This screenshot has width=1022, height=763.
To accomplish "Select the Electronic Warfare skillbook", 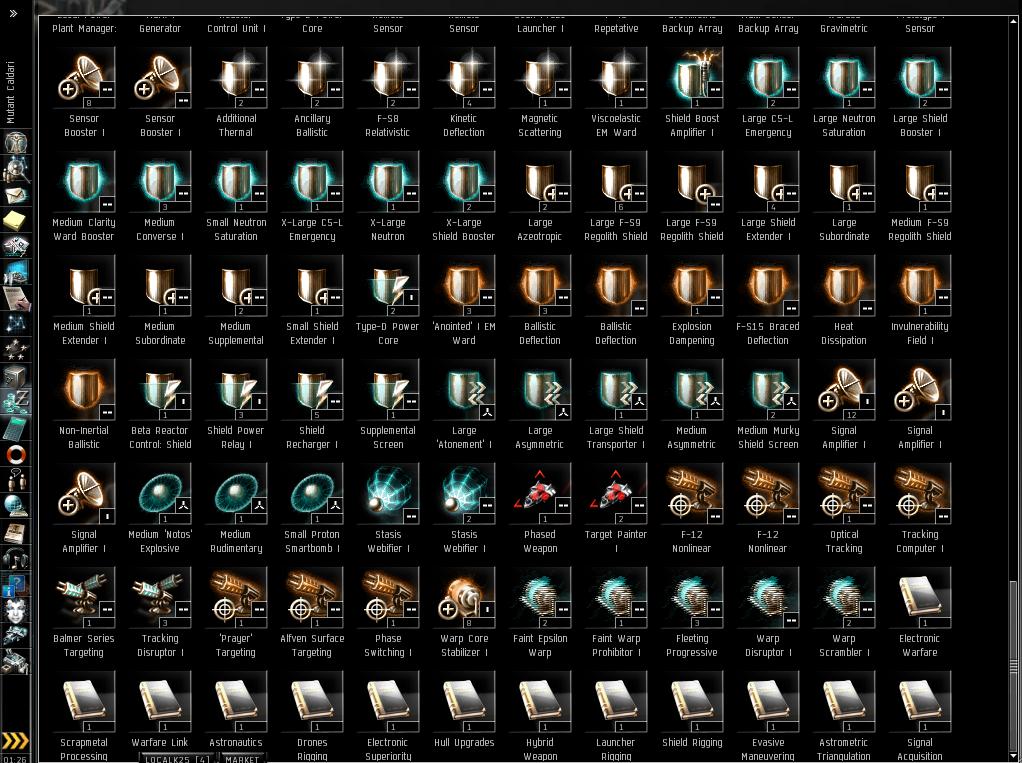I will point(920,597).
